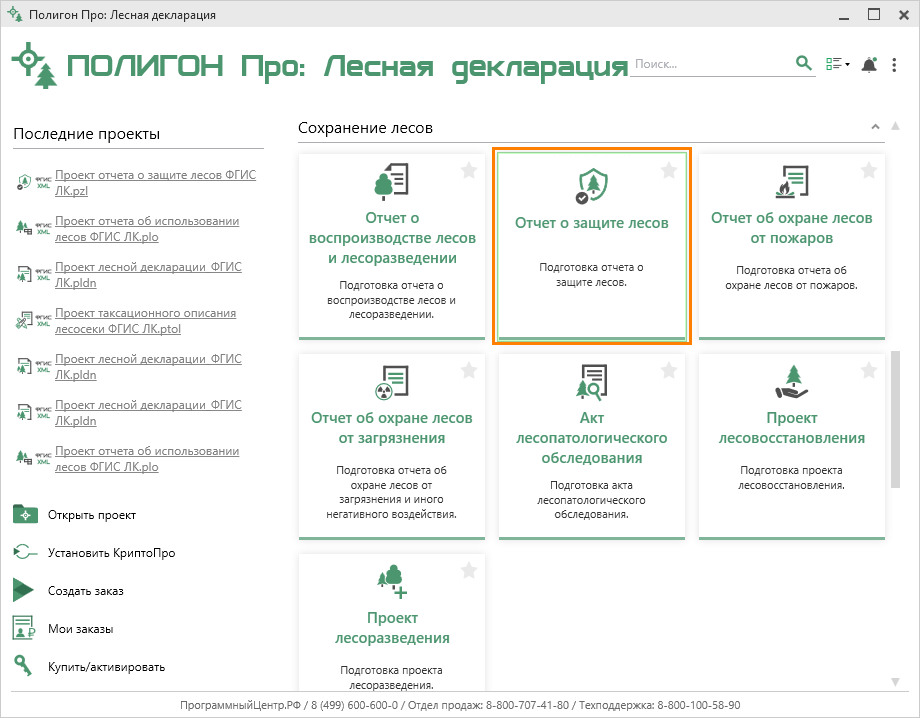920x718 pixels.
Task: Click the hand-with-tree icon of Проект лесовосстановления
Action: [x=792, y=382]
